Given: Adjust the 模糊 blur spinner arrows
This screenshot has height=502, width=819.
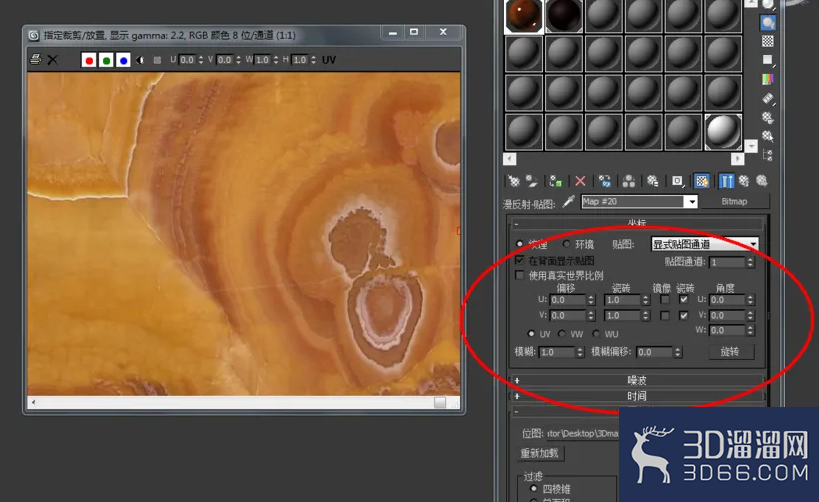Looking at the screenshot, I should (580, 352).
